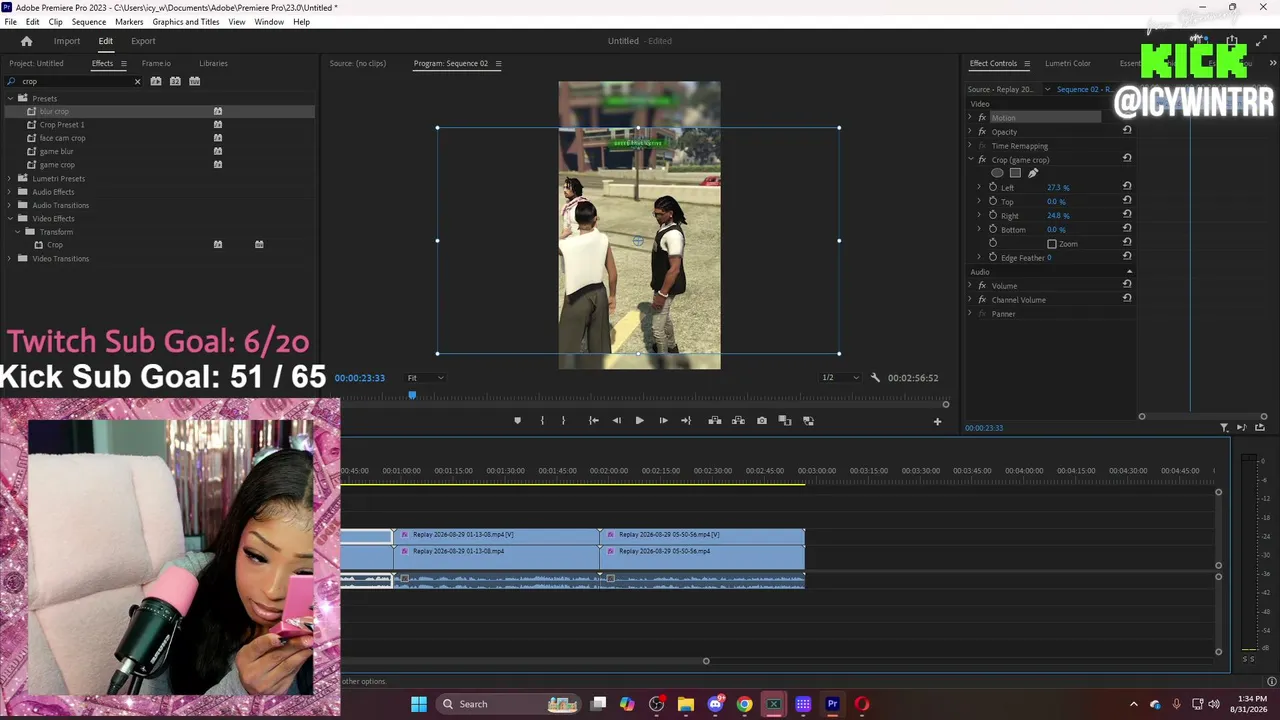The height and width of the screenshot is (720, 1280).
Task: Open Premiere Pro from the Windows taskbar
Action: tap(832, 704)
